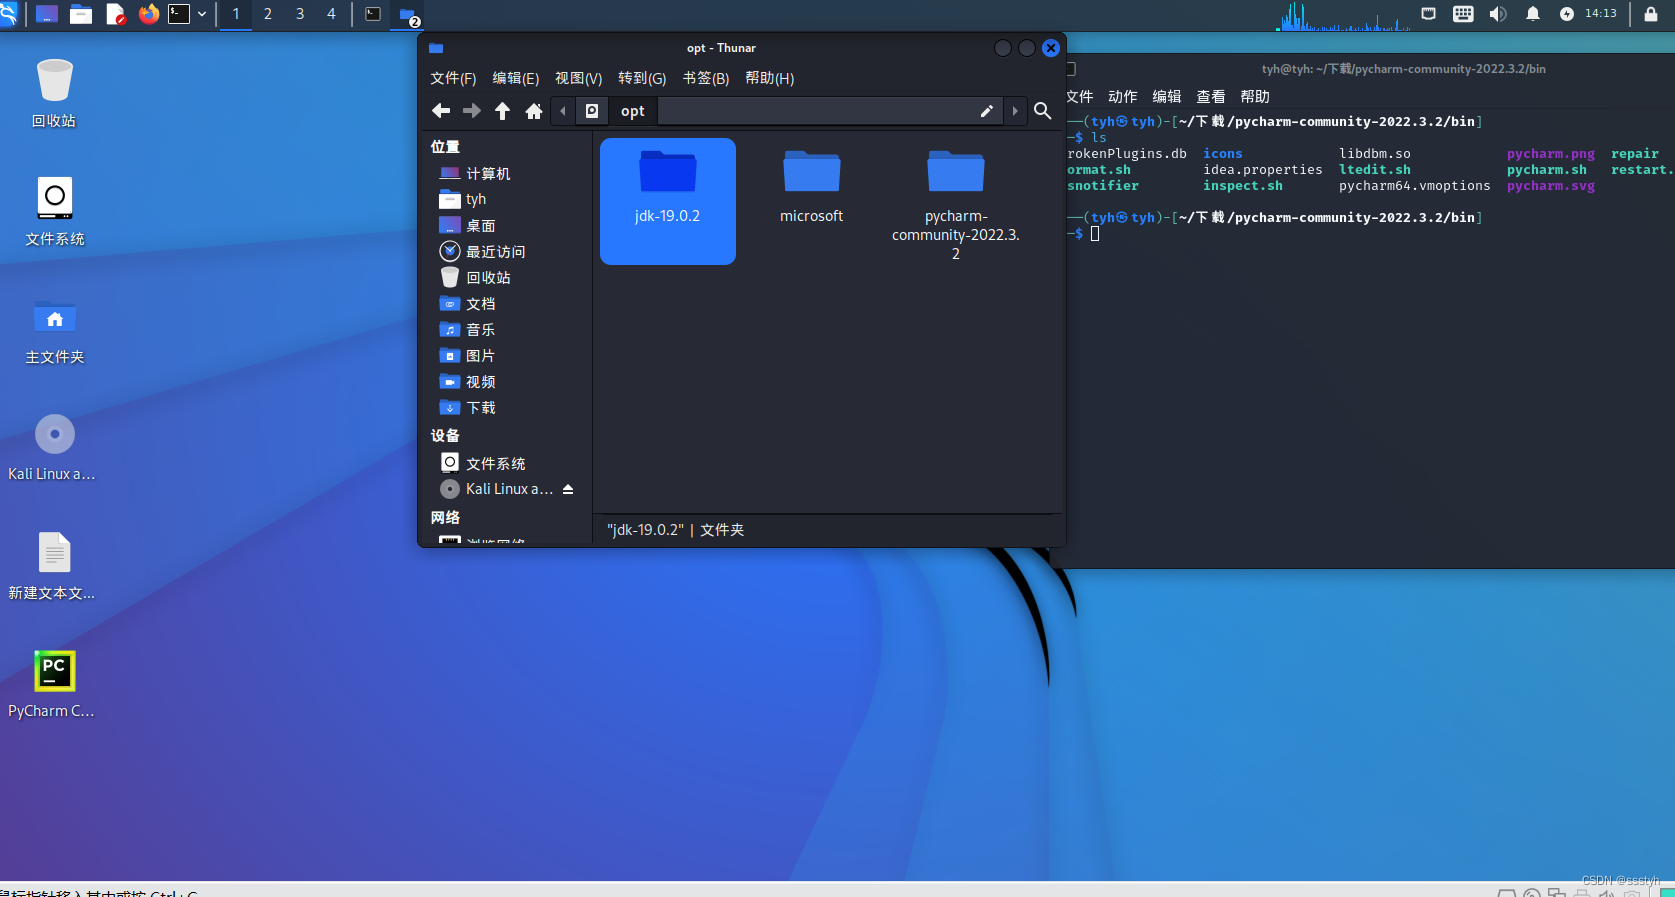
Task: Open the 查看 menu in terminal window
Action: point(1211,97)
